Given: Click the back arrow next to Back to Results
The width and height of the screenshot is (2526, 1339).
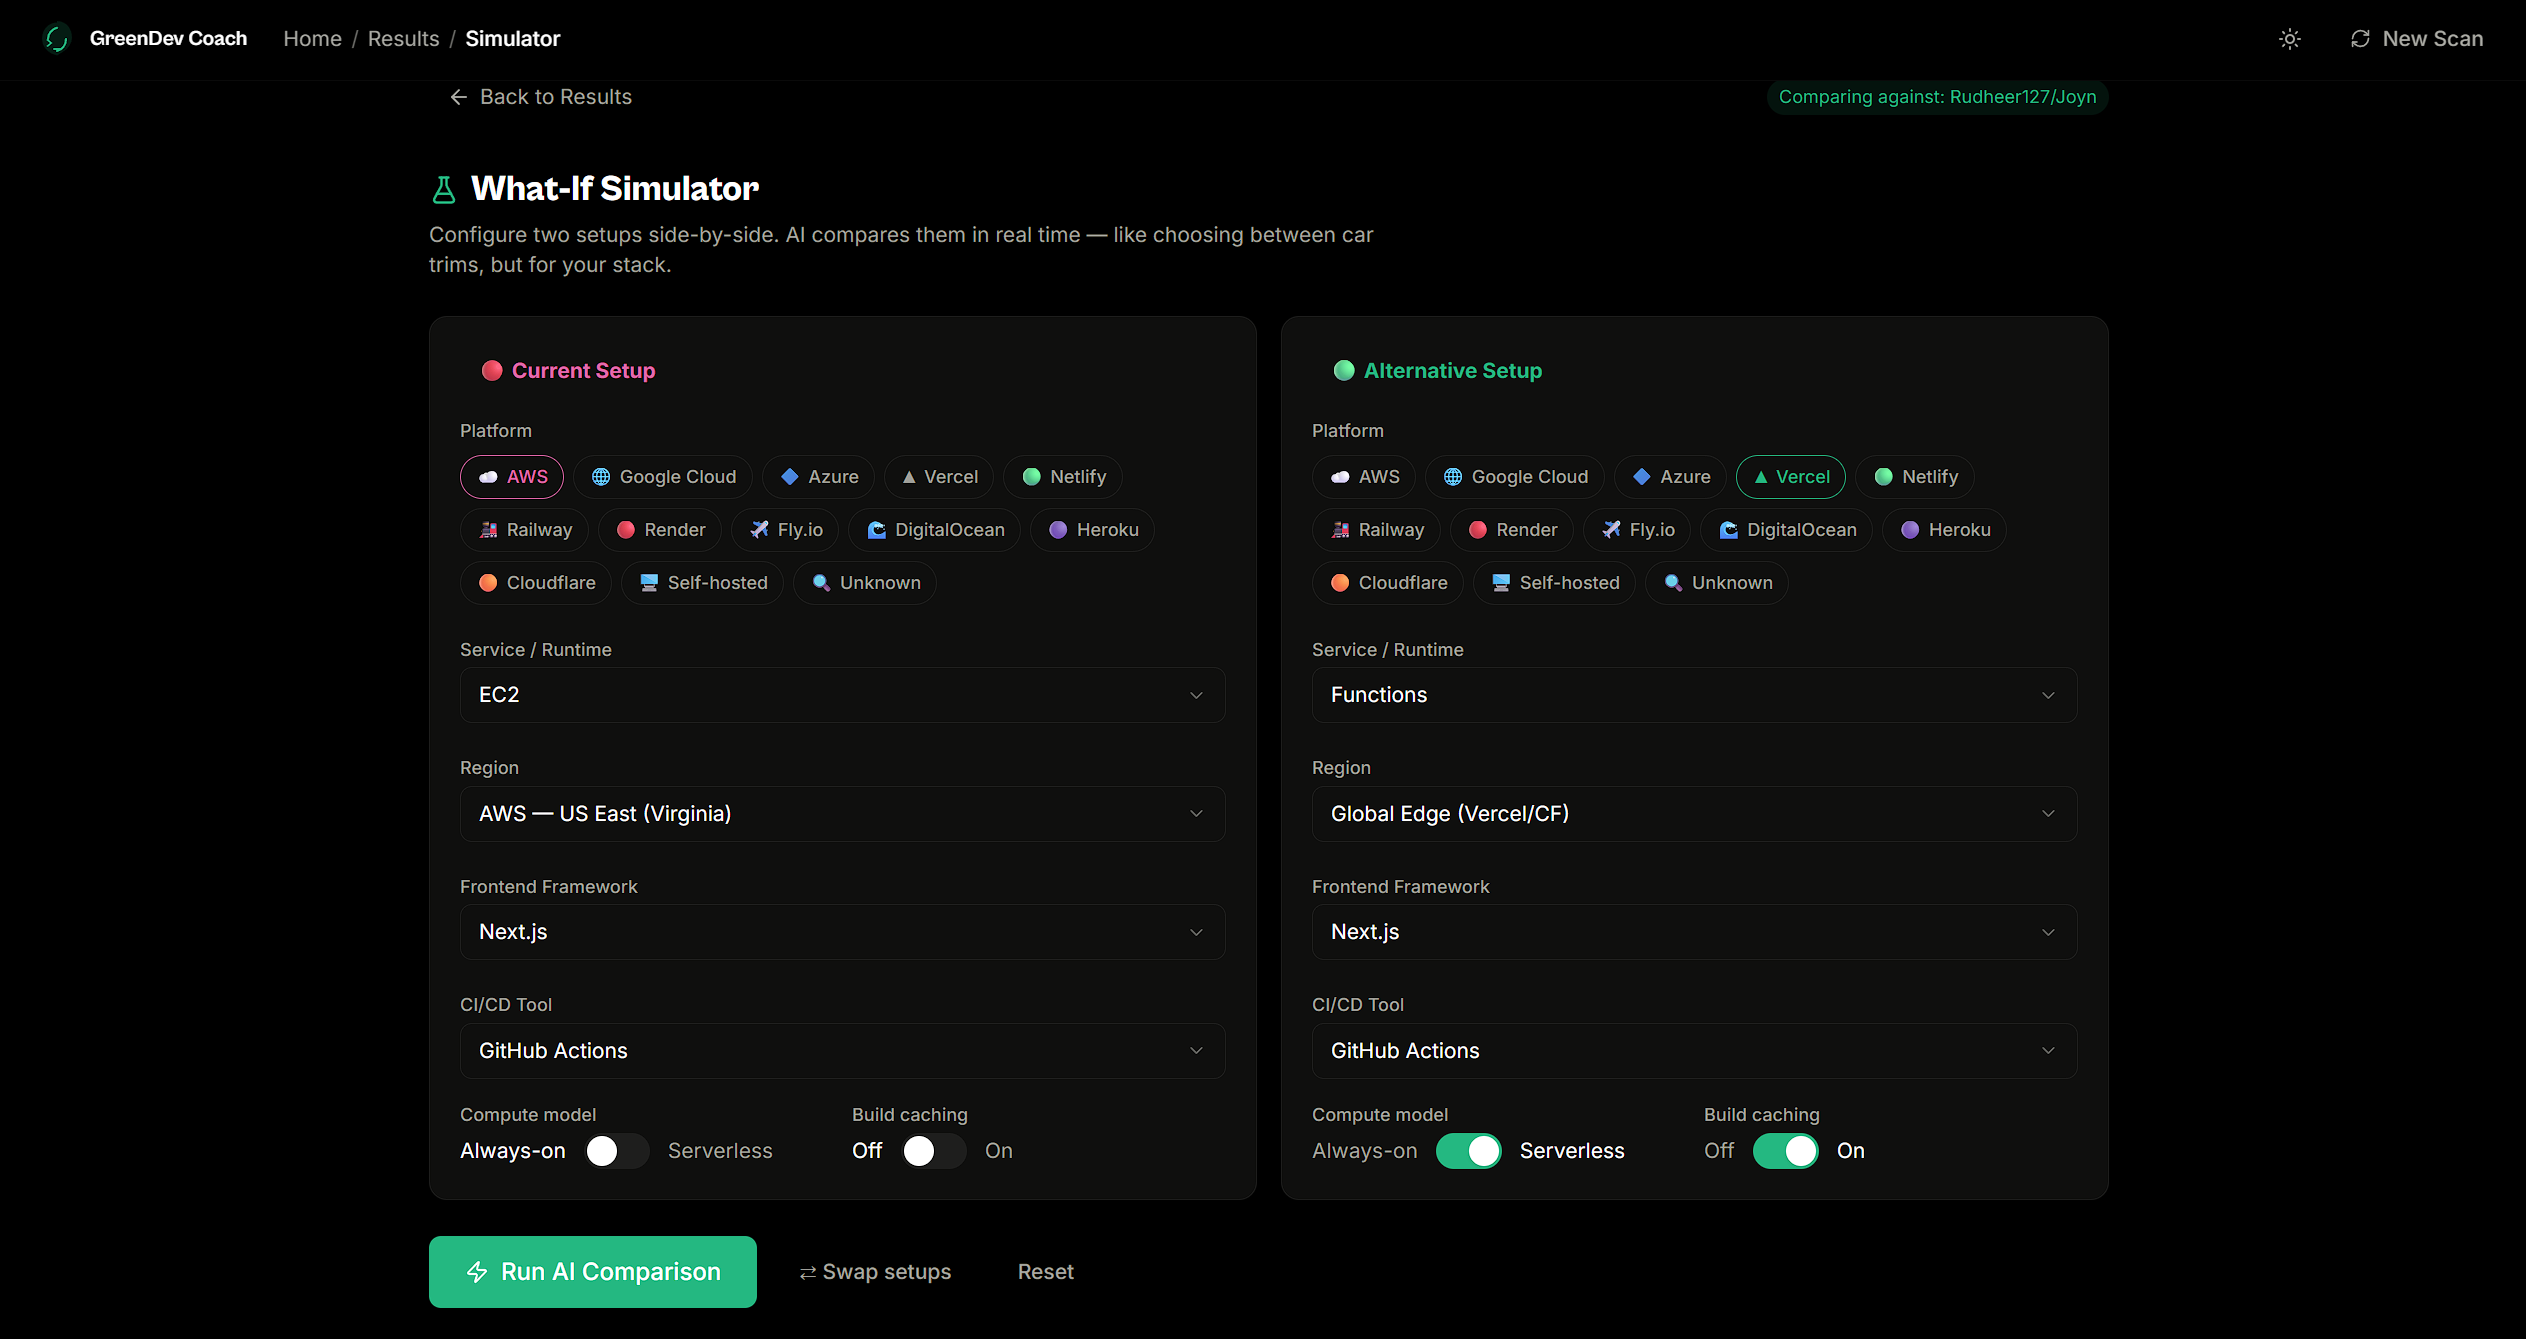Looking at the screenshot, I should click(458, 97).
